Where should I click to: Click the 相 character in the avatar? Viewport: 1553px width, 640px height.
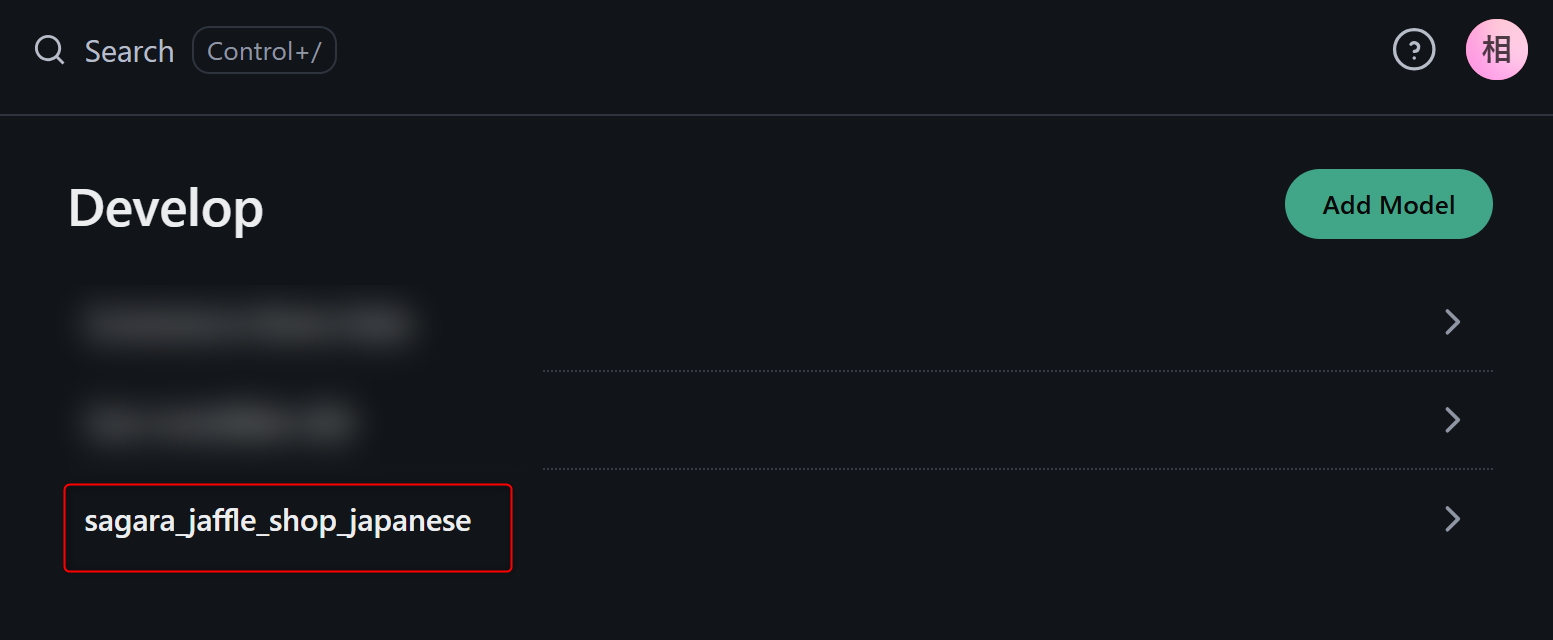(x=1496, y=49)
